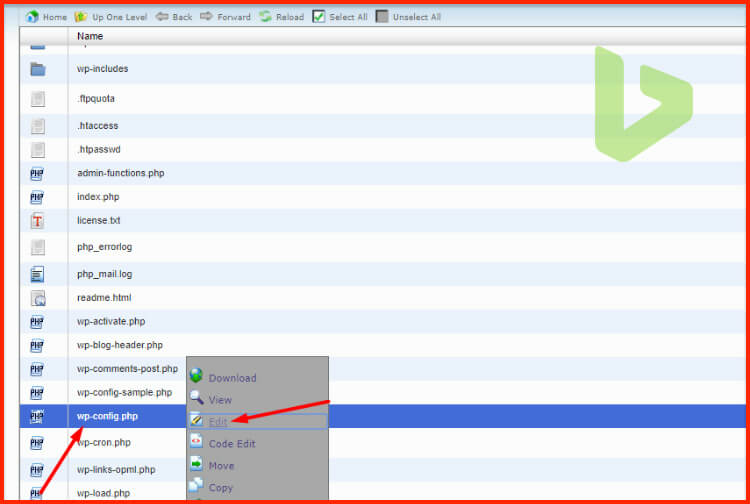This screenshot has height=504, width=750.
Task: Choose Download from the context menu
Action: (x=232, y=378)
